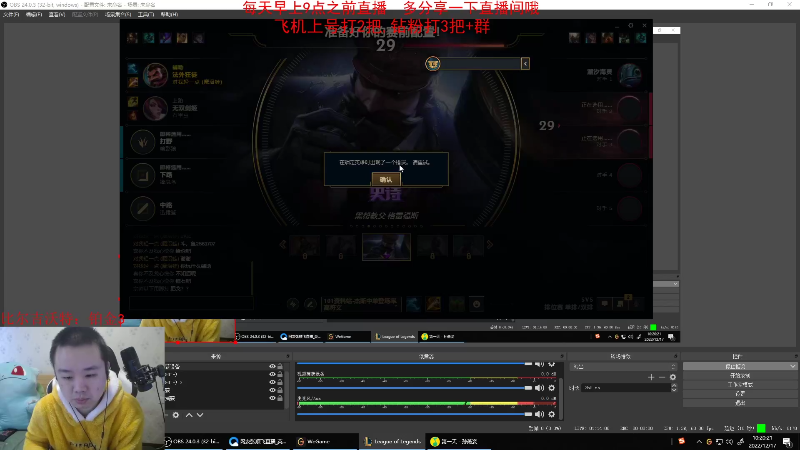
Task: Open scene transition type dropdown
Action: [x=622, y=366]
